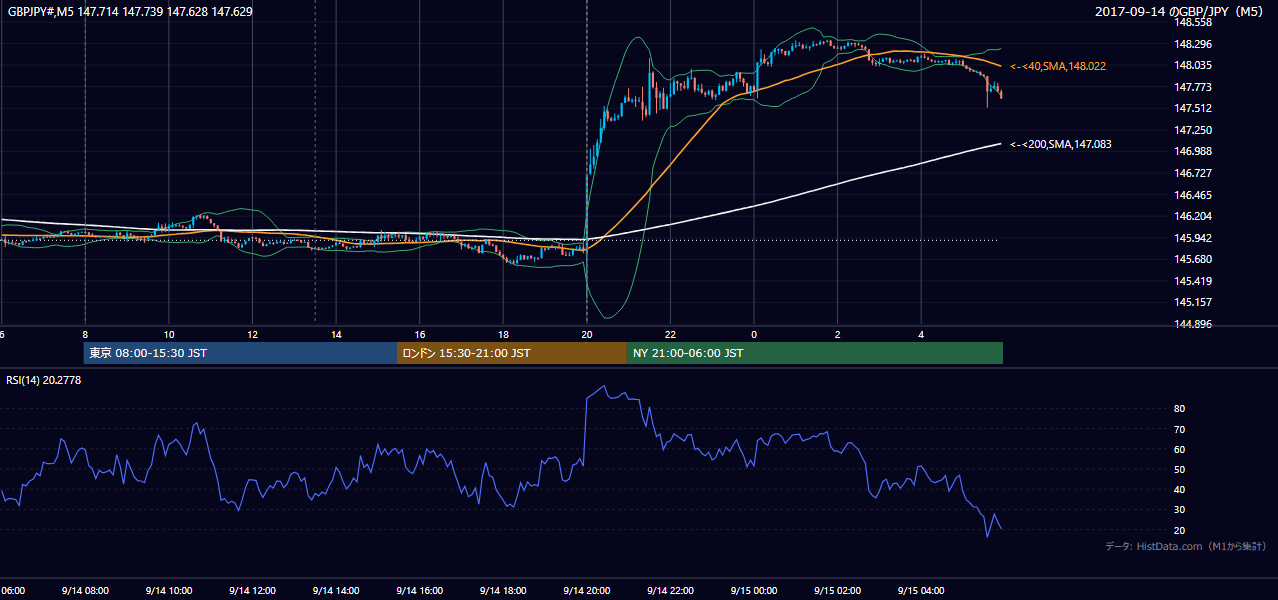Click price axis label 148.296

[x=1192, y=44]
